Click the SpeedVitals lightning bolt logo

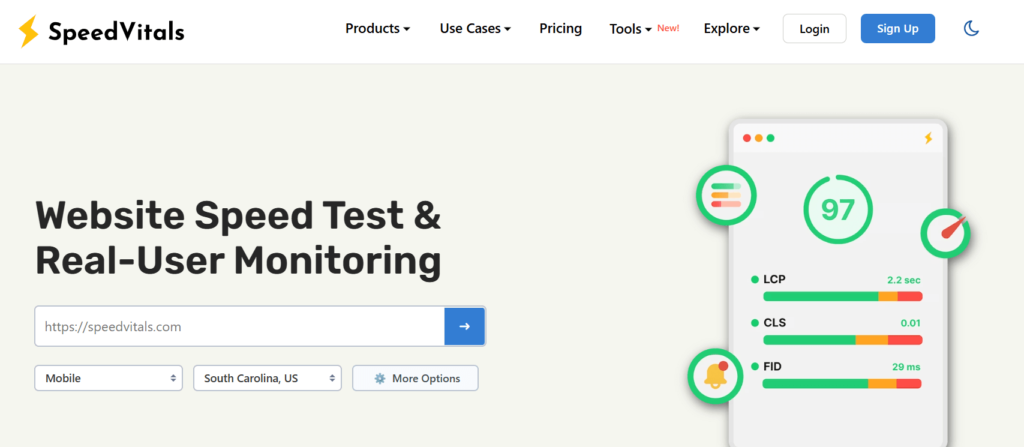pyautogui.click(x=28, y=31)
